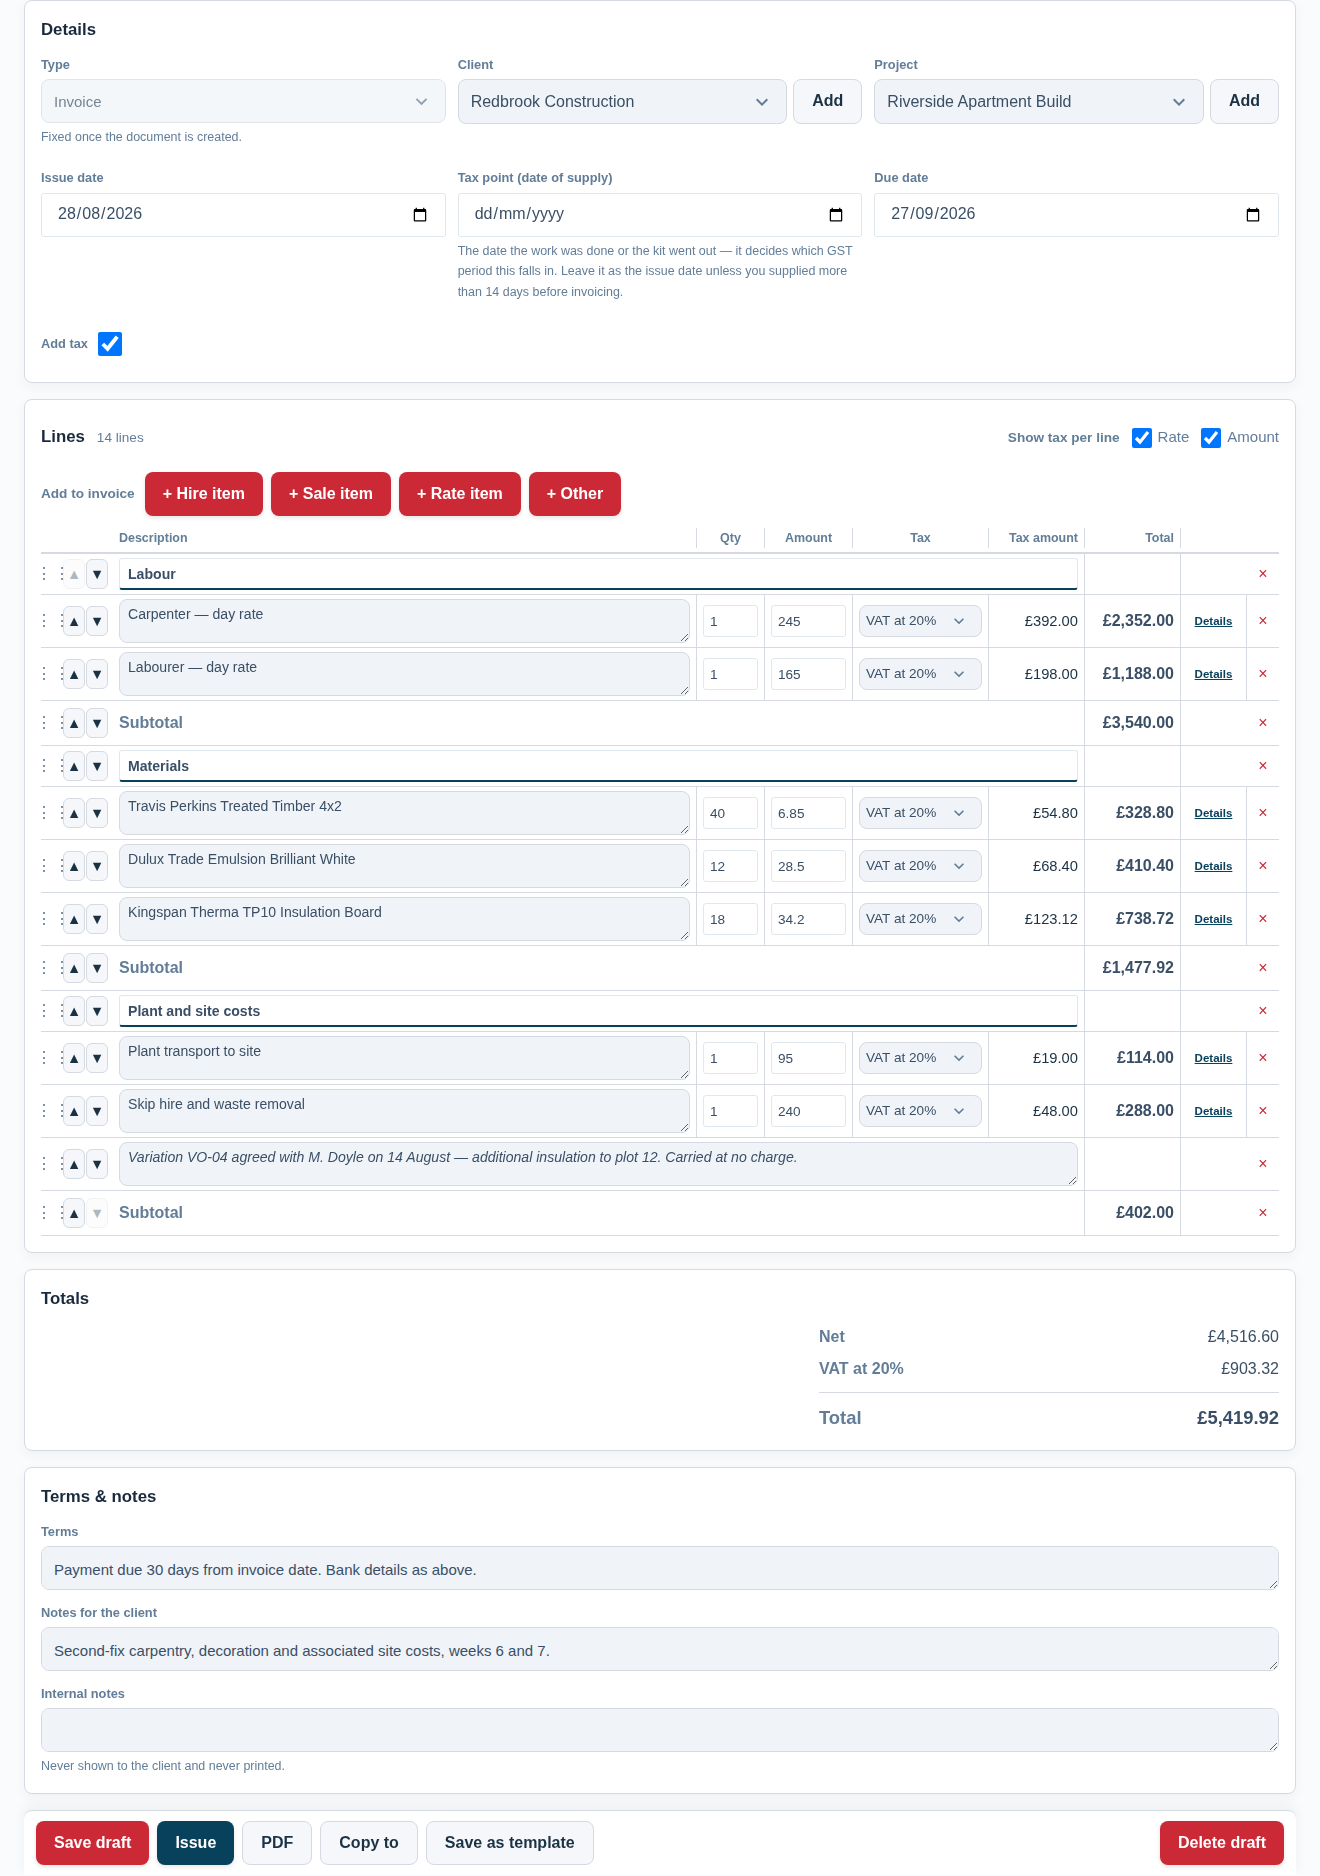The height and width of the screenshot is (1876, 1320).
Task: Open the Due date calendar picker
Action: (1253, 215)
